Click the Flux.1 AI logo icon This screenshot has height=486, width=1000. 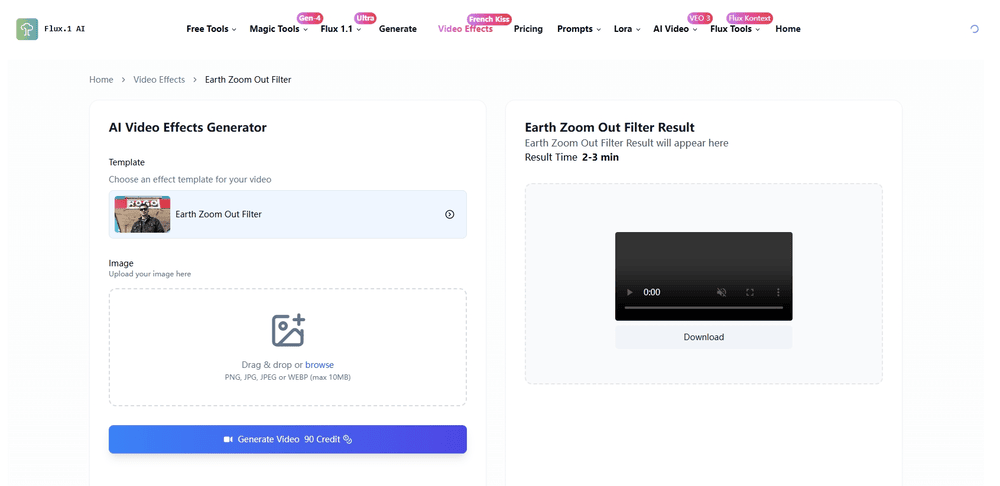(27, 29)
